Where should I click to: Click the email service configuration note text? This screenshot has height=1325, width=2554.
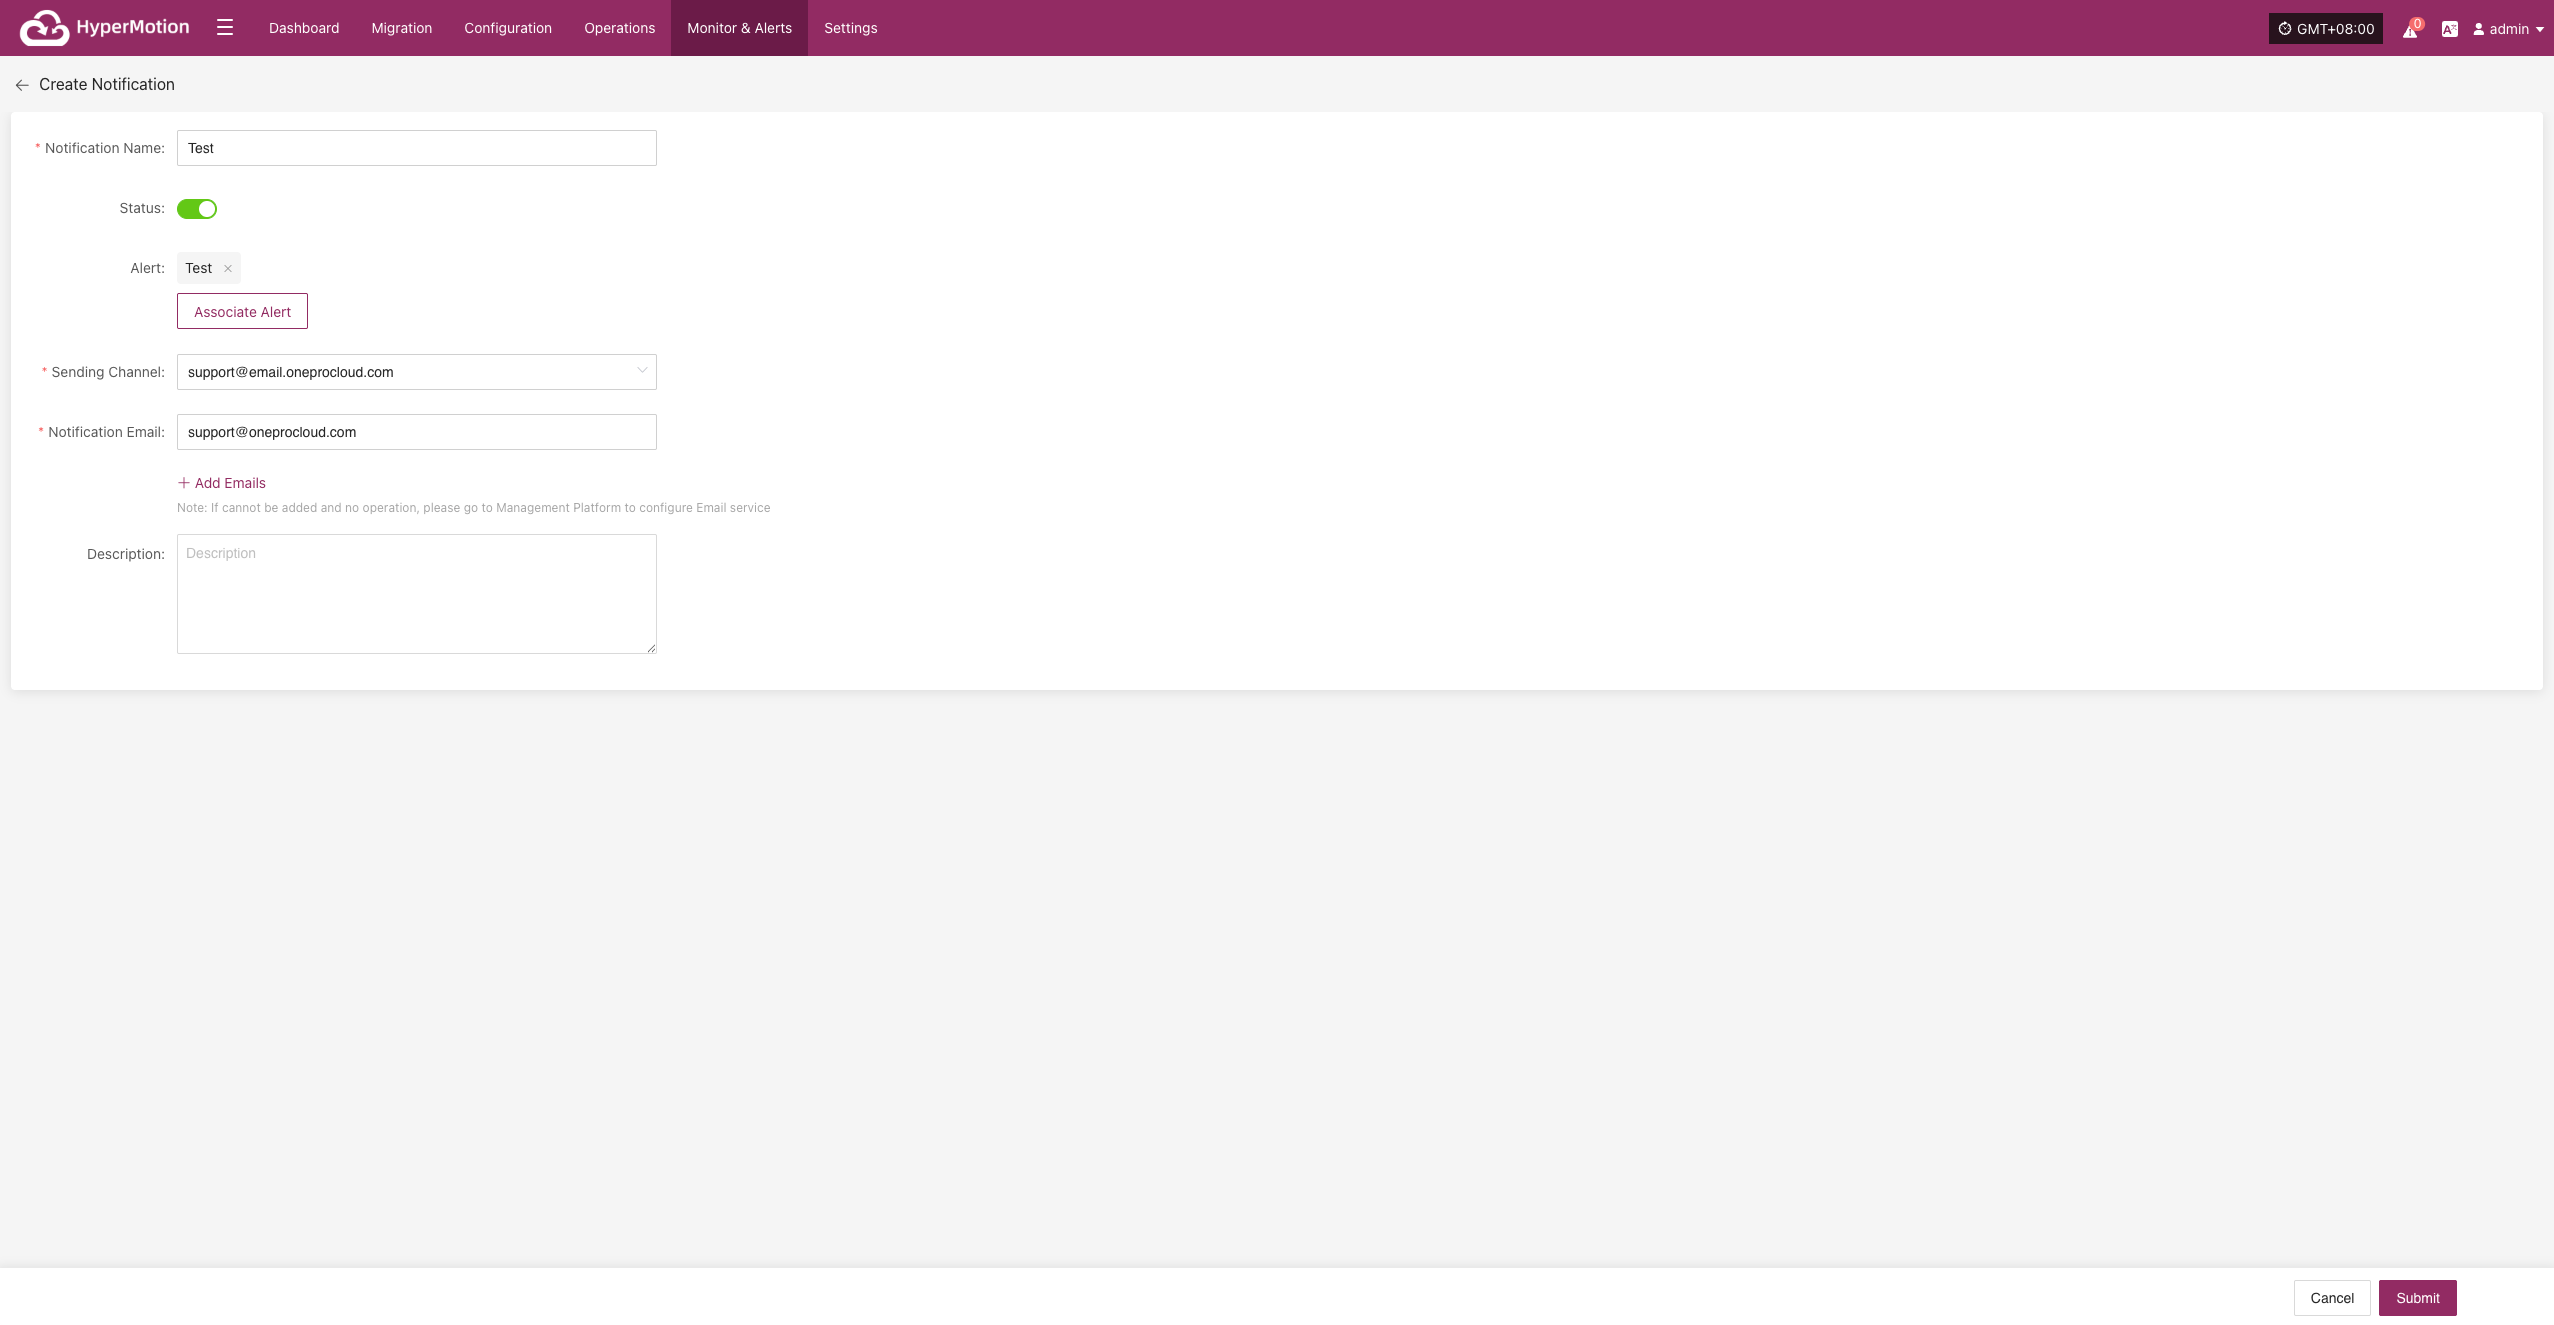click(x=474, y=508)
